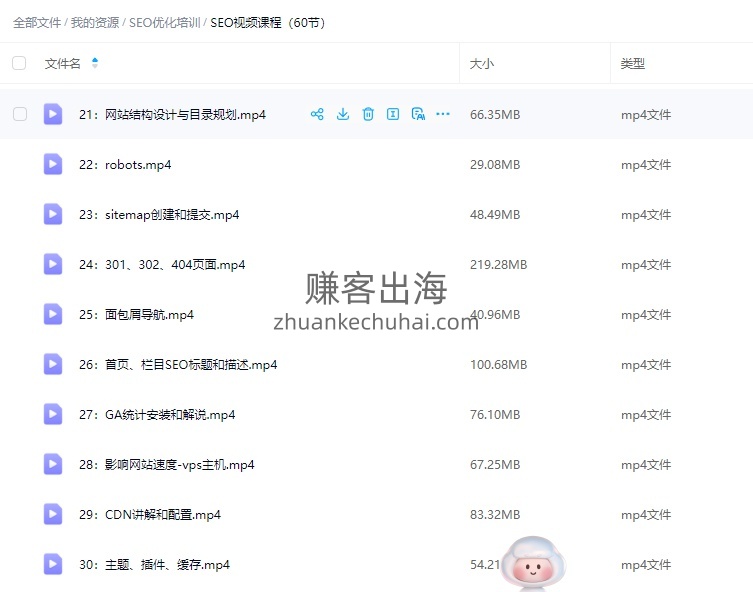Click the share icon for file 21
This screenshot has width=753, height=592.
317,114
